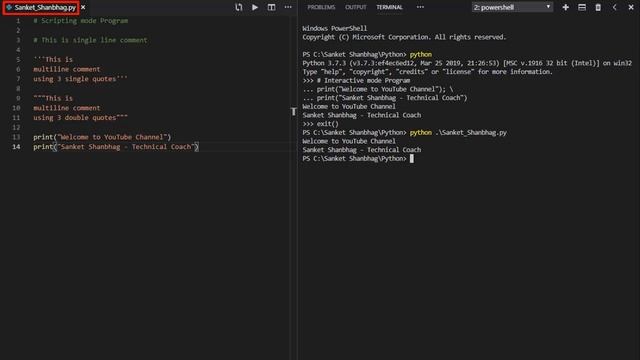Split the editor to the right

[x=271, y=7]
